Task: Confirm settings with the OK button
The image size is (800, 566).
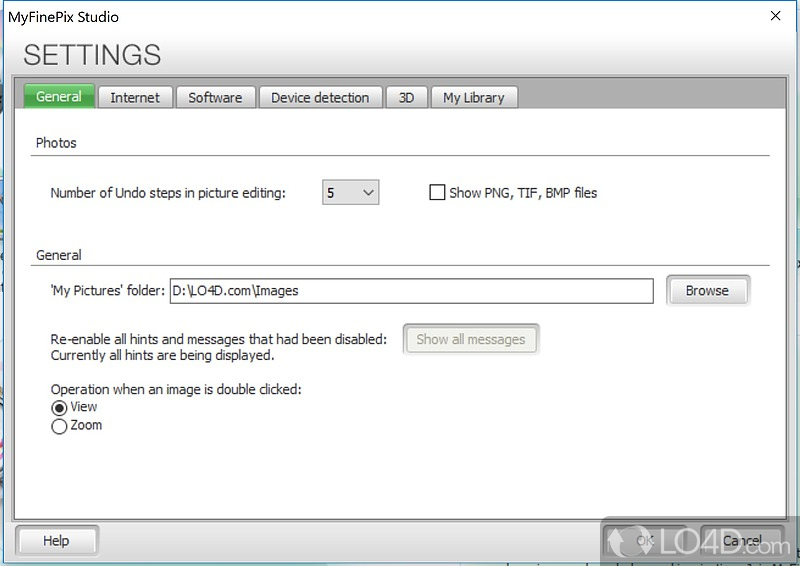Action: tap(645, 540)
